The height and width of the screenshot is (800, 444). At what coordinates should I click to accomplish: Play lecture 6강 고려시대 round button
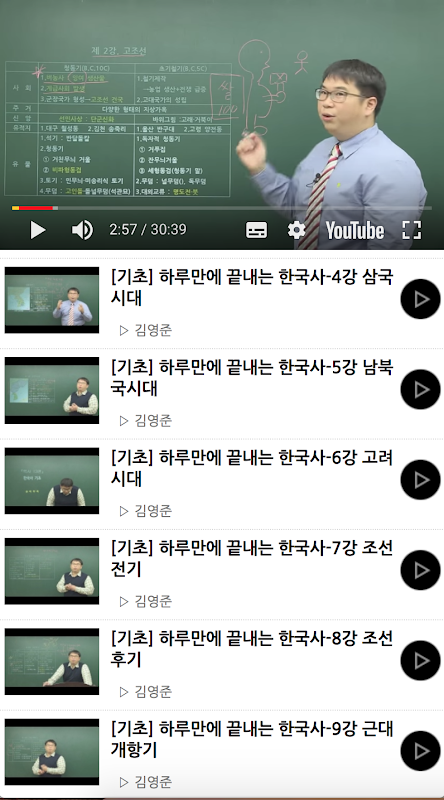point(420,480)
